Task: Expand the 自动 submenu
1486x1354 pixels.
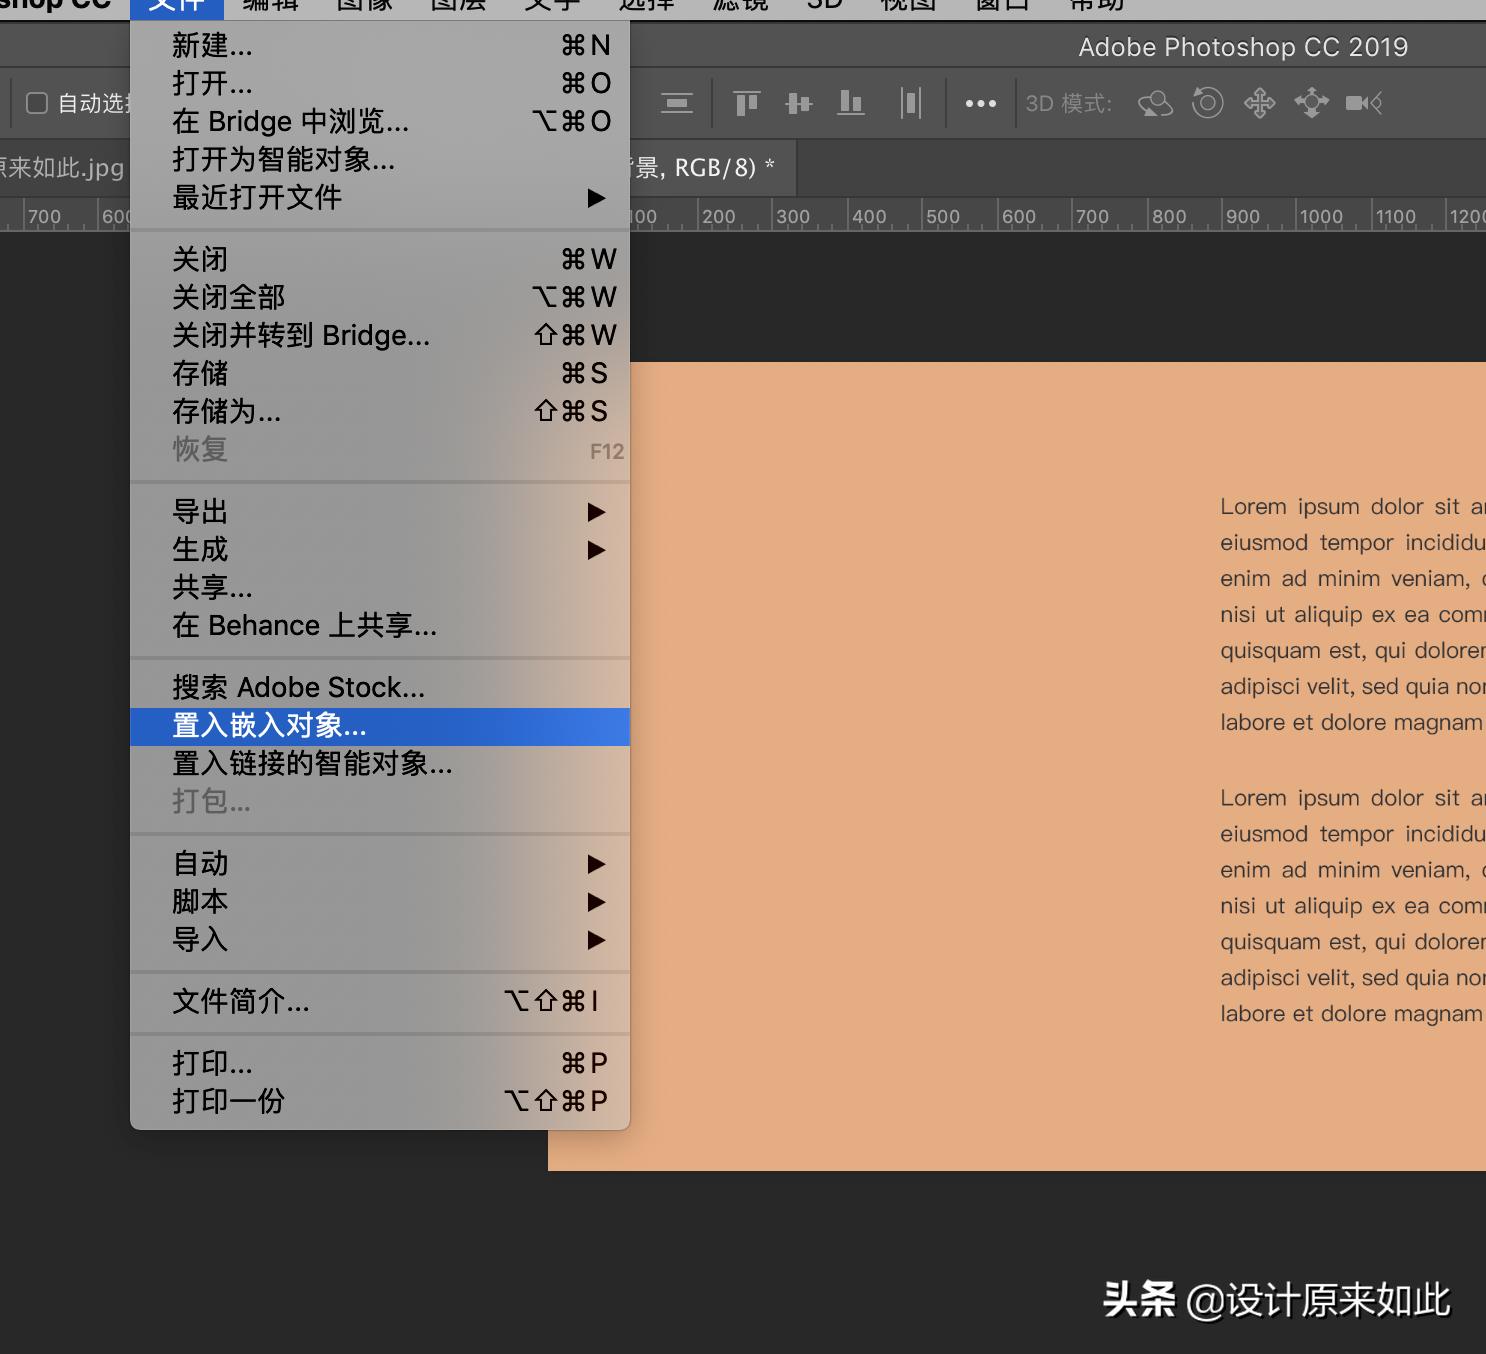Action: pyautogui.click(x=200, y=863)
